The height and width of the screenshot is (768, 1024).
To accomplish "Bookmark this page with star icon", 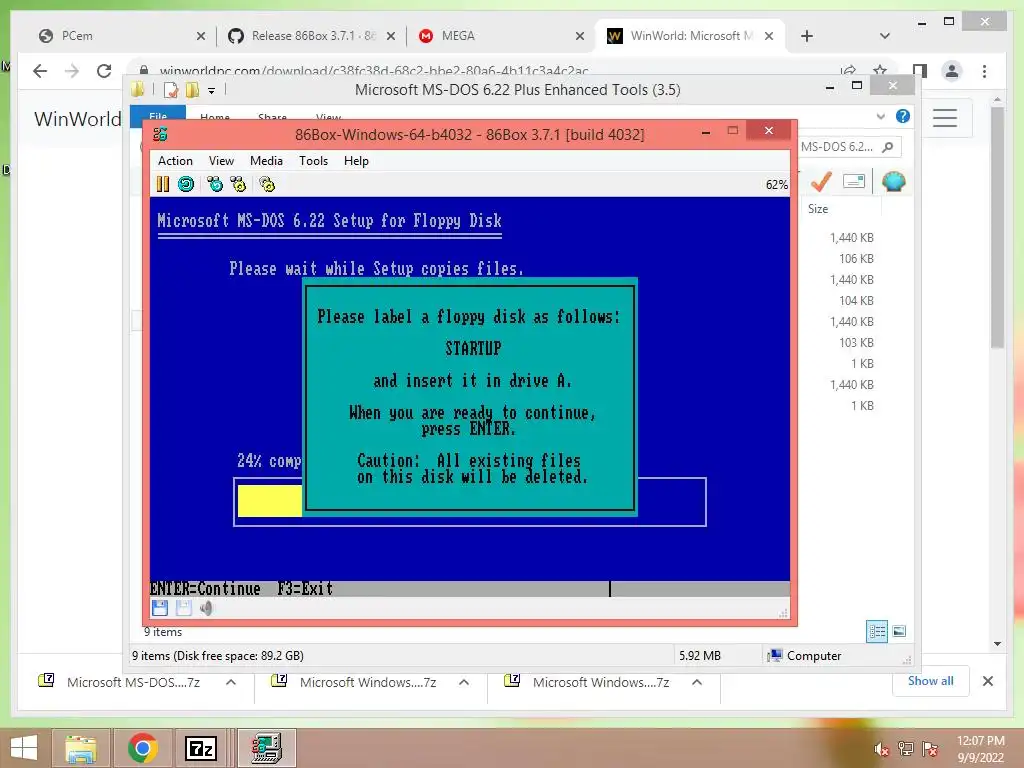I will point(880,70).
